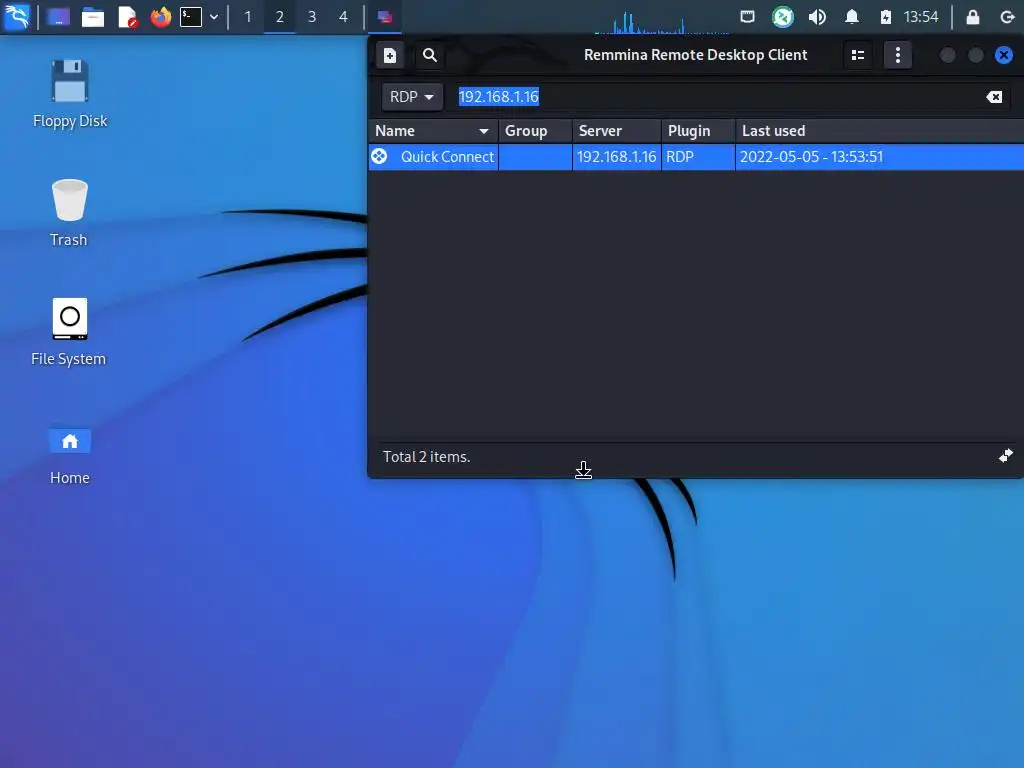Click the 192.168.1.16 server cell
Screen dimensions: 1024x768
pos(616,157)
